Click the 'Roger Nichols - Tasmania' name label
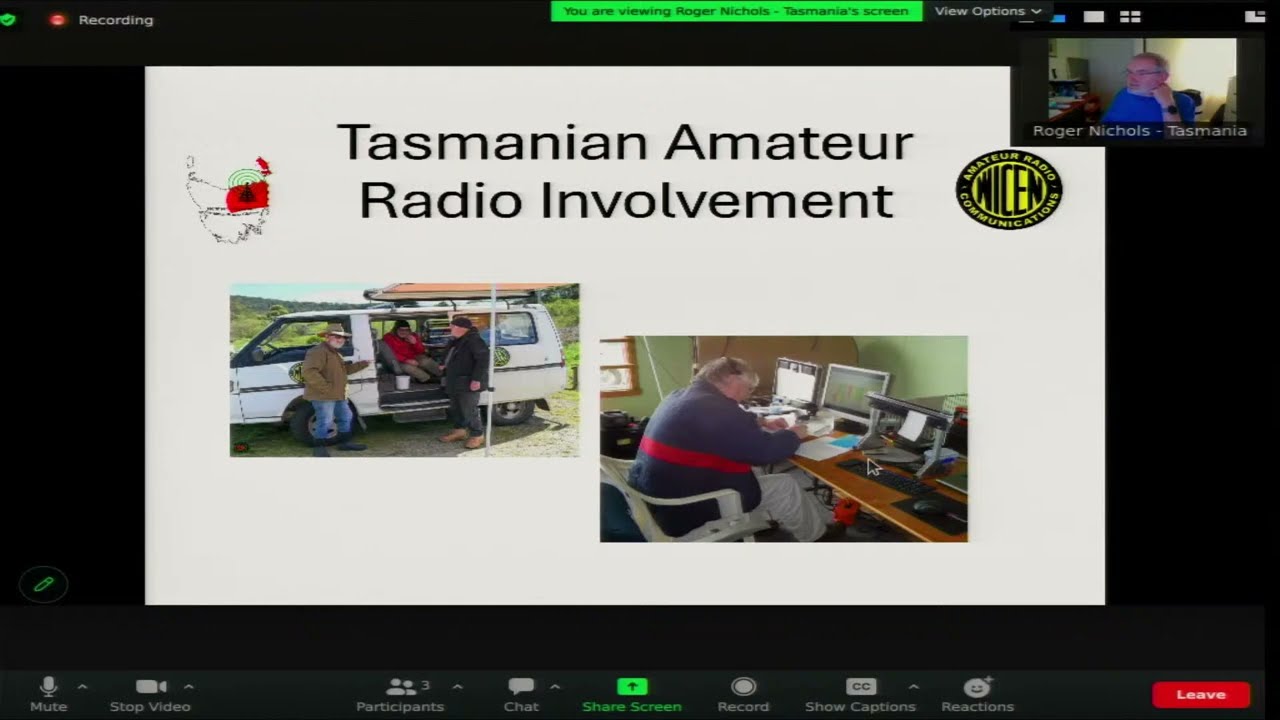This screenshot has width=1280, height=720. tap(1139, 131)
